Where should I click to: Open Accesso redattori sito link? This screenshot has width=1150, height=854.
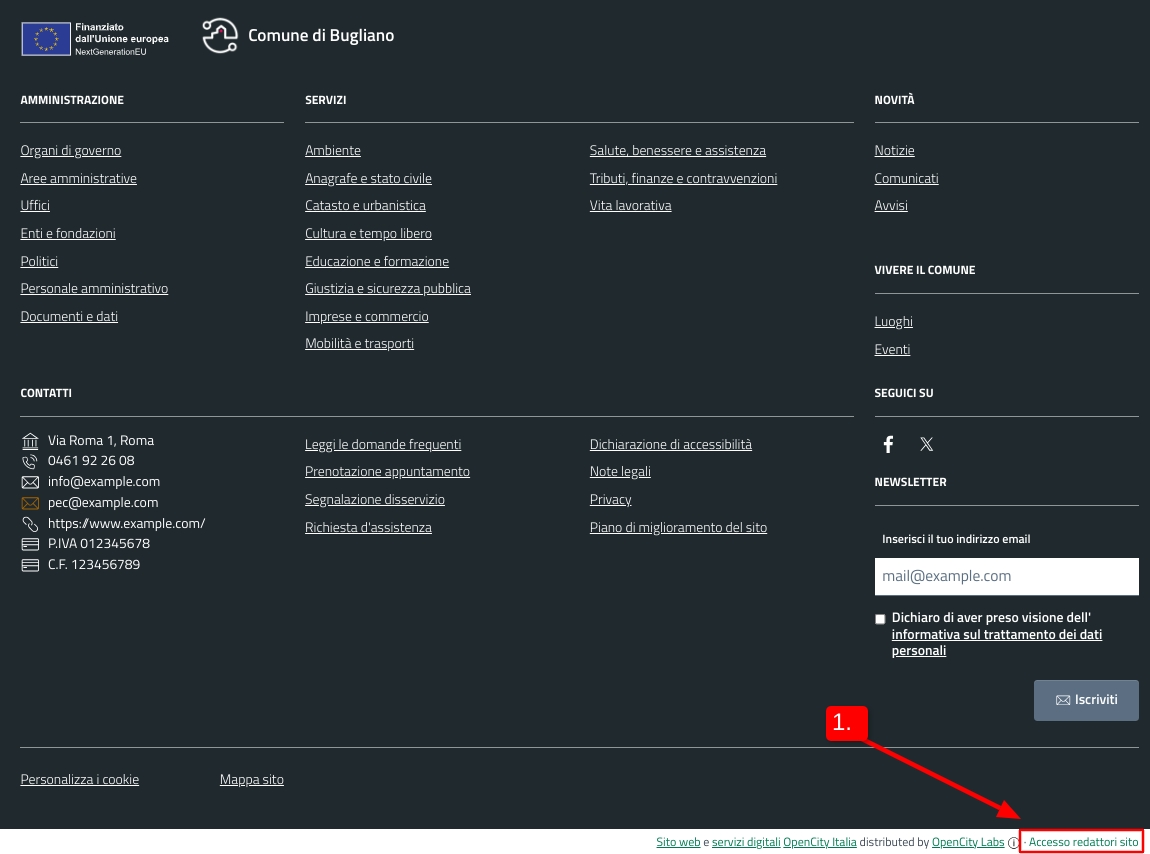(x=1083, y=842)
